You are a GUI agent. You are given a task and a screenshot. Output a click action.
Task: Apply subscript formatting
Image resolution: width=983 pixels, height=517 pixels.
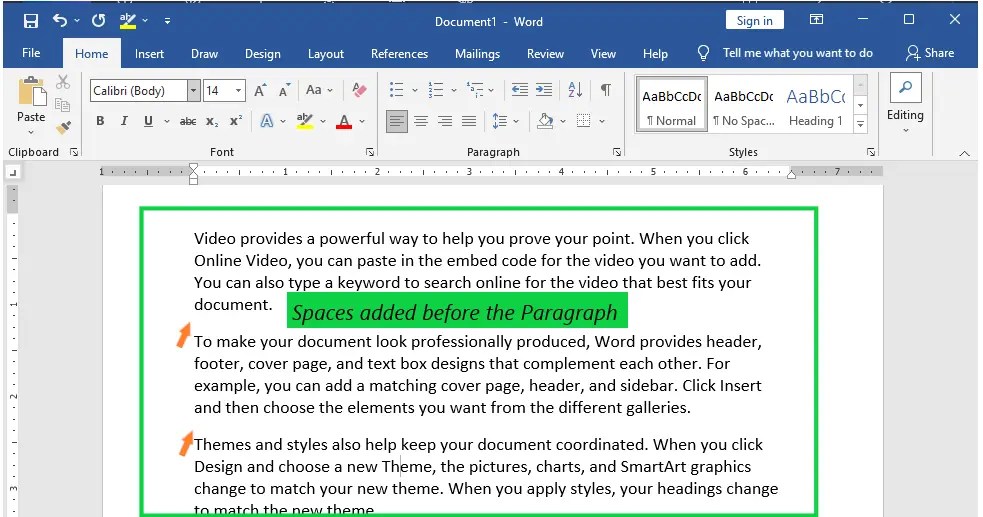click(x=213, y=122)
